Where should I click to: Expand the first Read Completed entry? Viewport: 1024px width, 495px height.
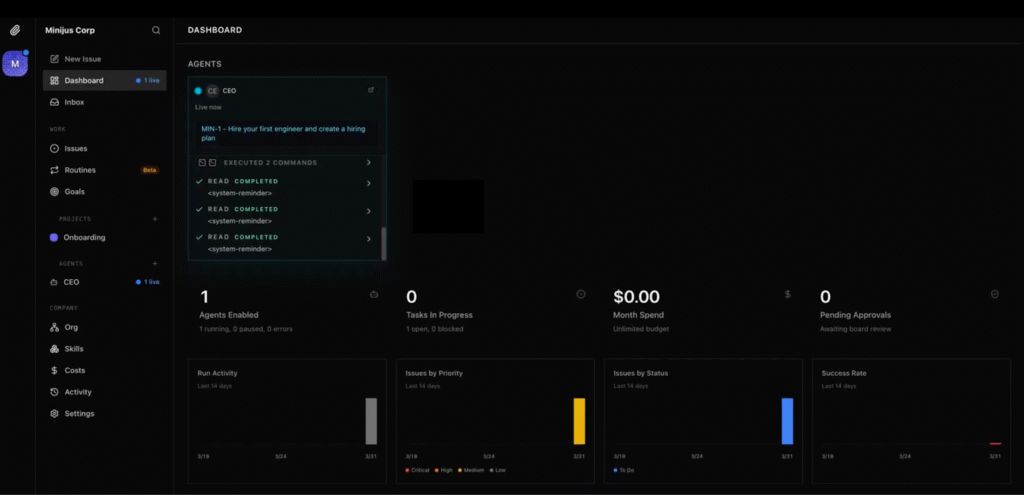(x=369, y=183)
